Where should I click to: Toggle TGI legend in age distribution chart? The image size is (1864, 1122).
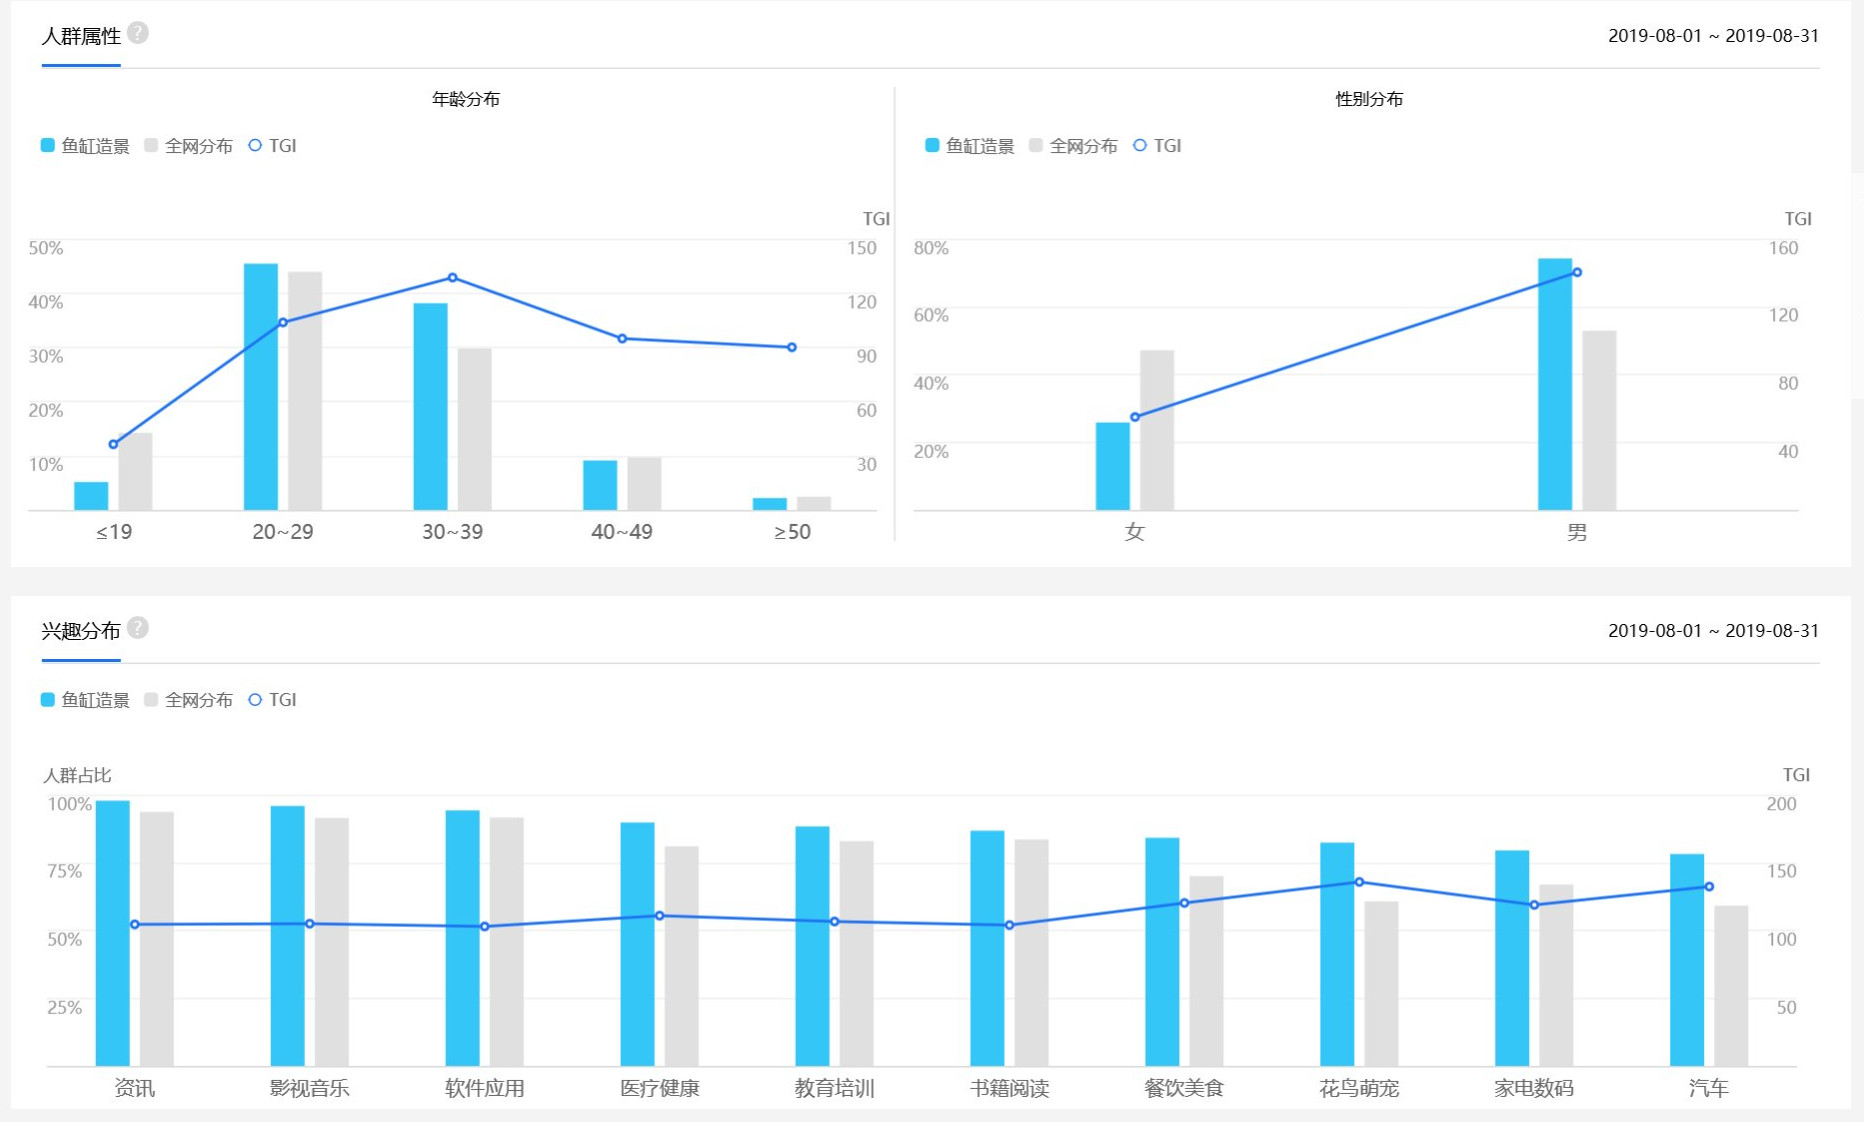tap(272, 146)
